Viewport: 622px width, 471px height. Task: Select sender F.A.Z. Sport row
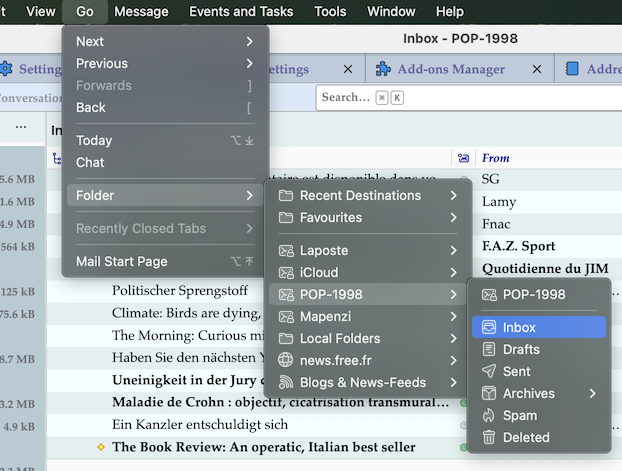(518, 246)
